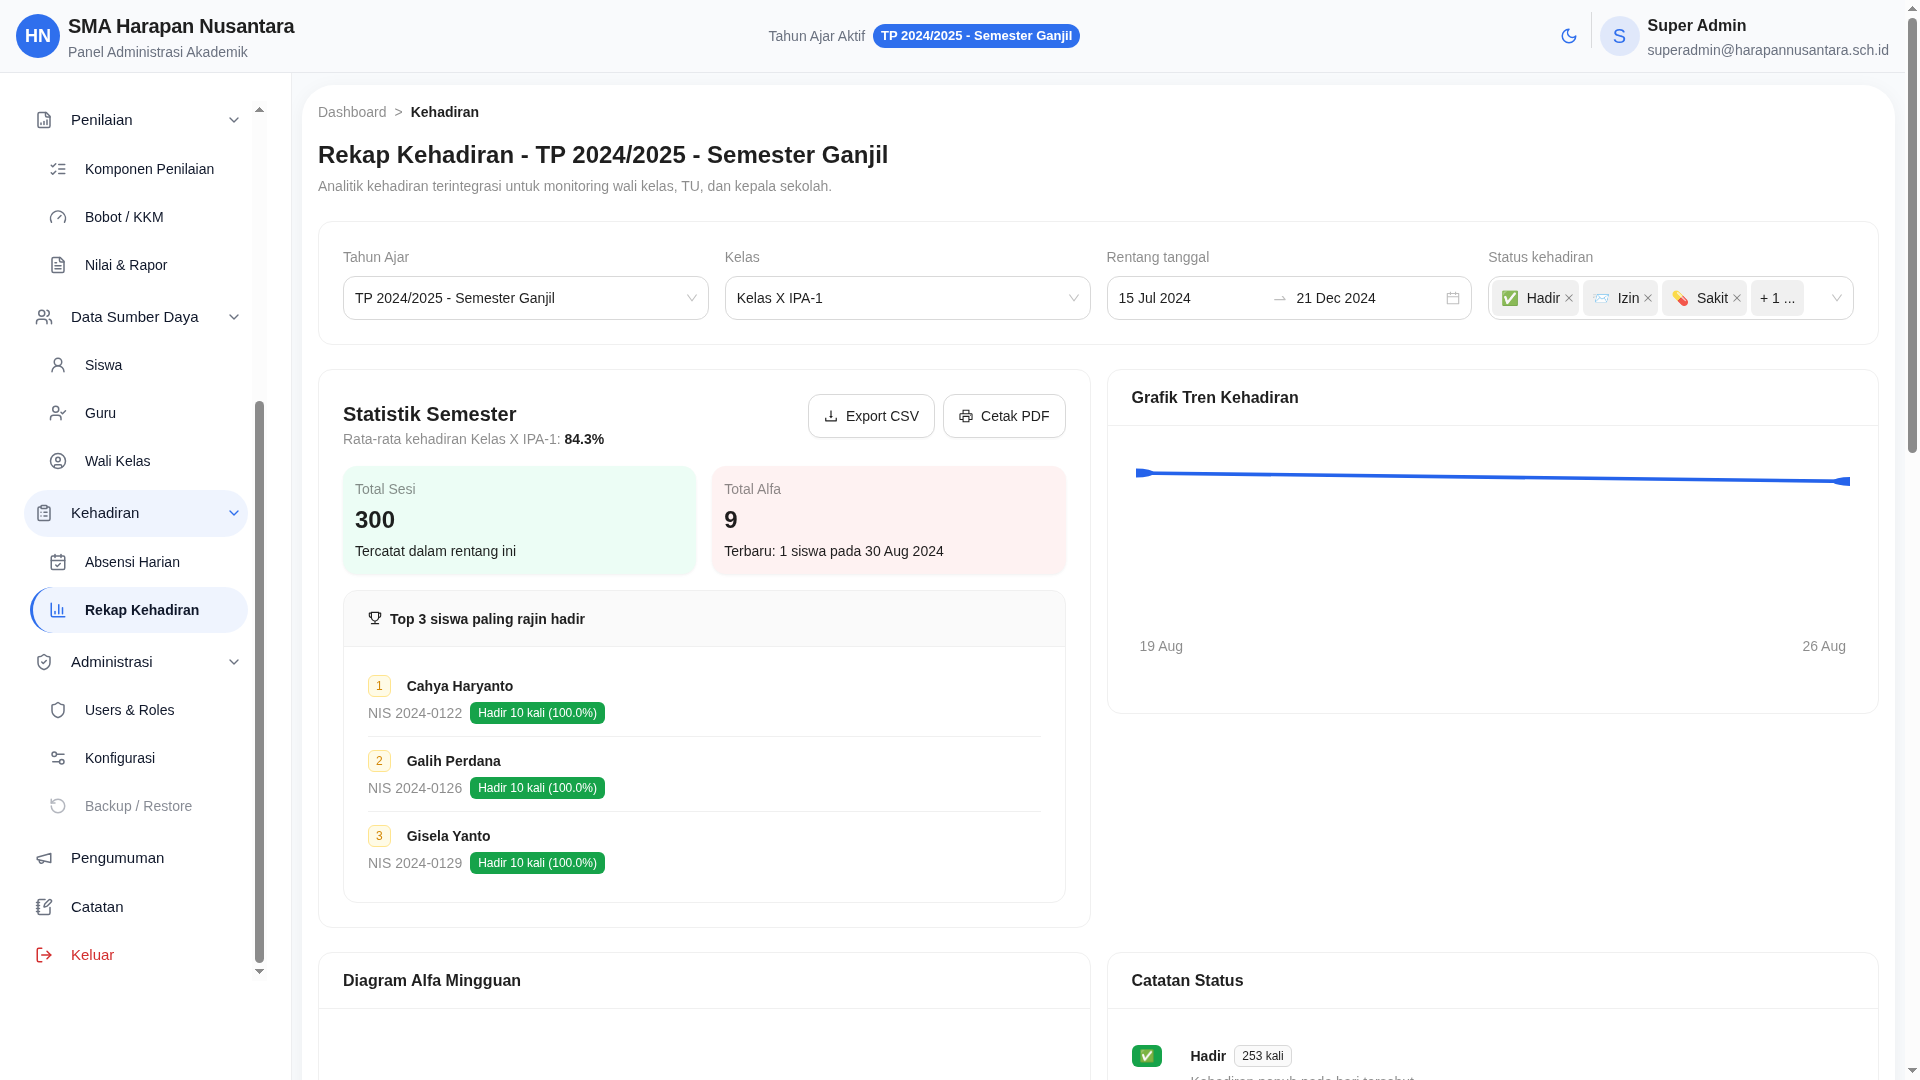Viewport: 1920px width, 1080px height.
Task: Remove the Hadir status tag
Action: [1569, 298]
